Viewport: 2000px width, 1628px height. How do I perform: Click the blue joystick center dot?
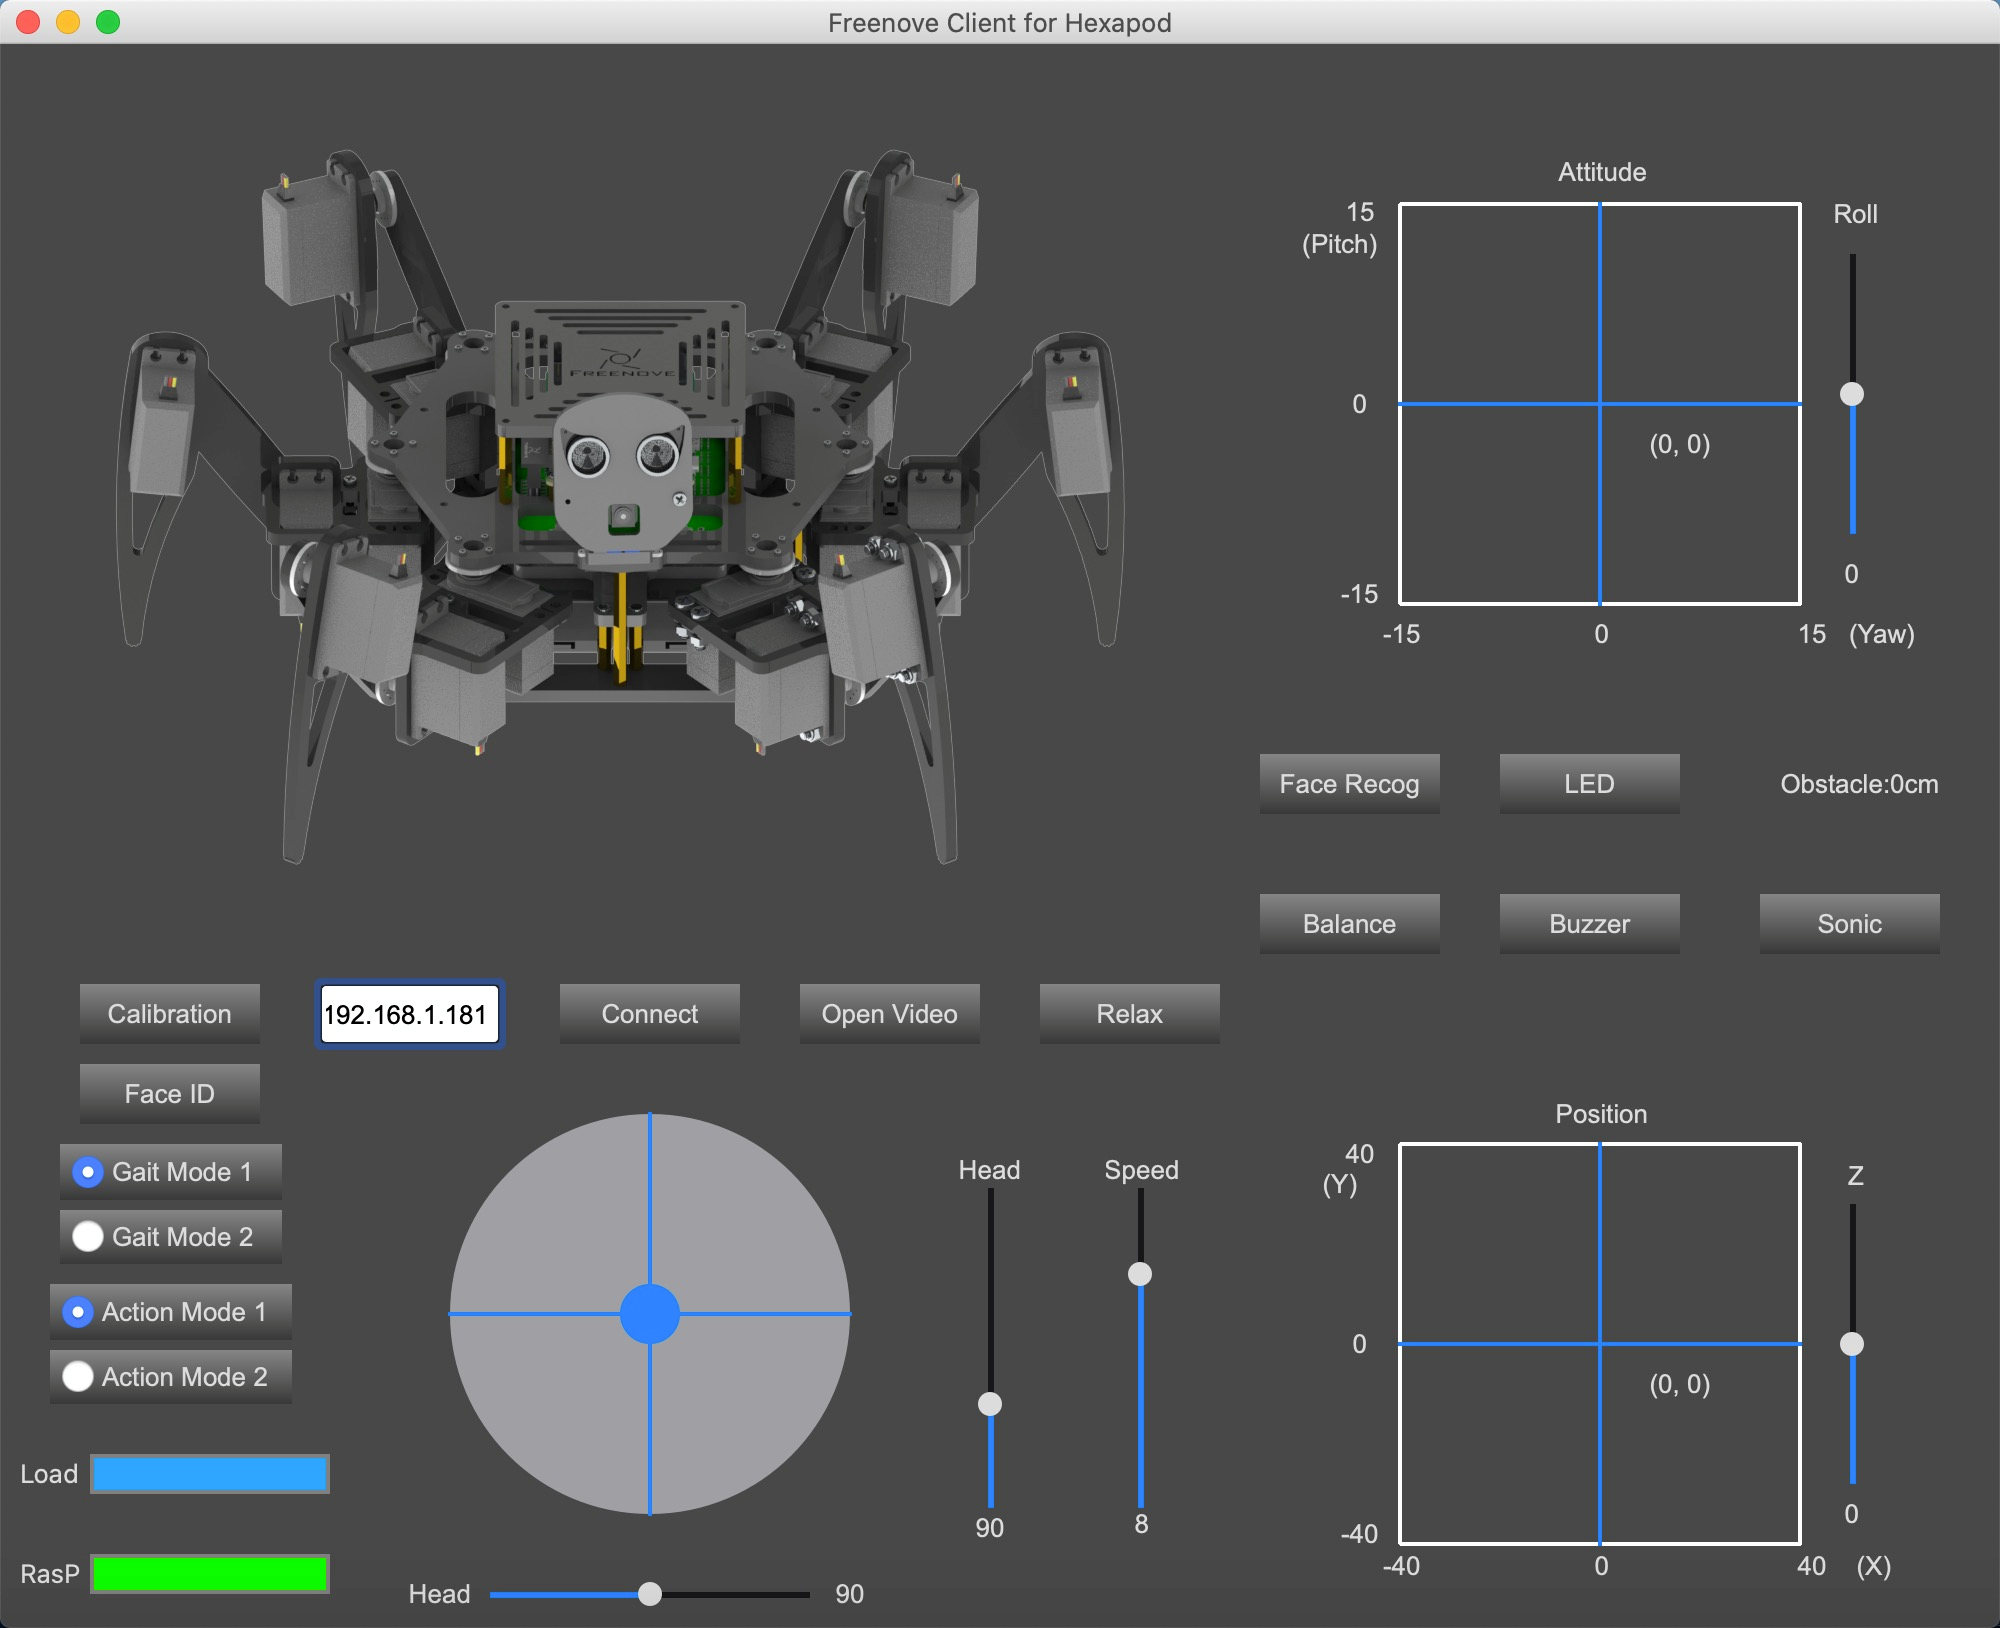(650, 1314)
